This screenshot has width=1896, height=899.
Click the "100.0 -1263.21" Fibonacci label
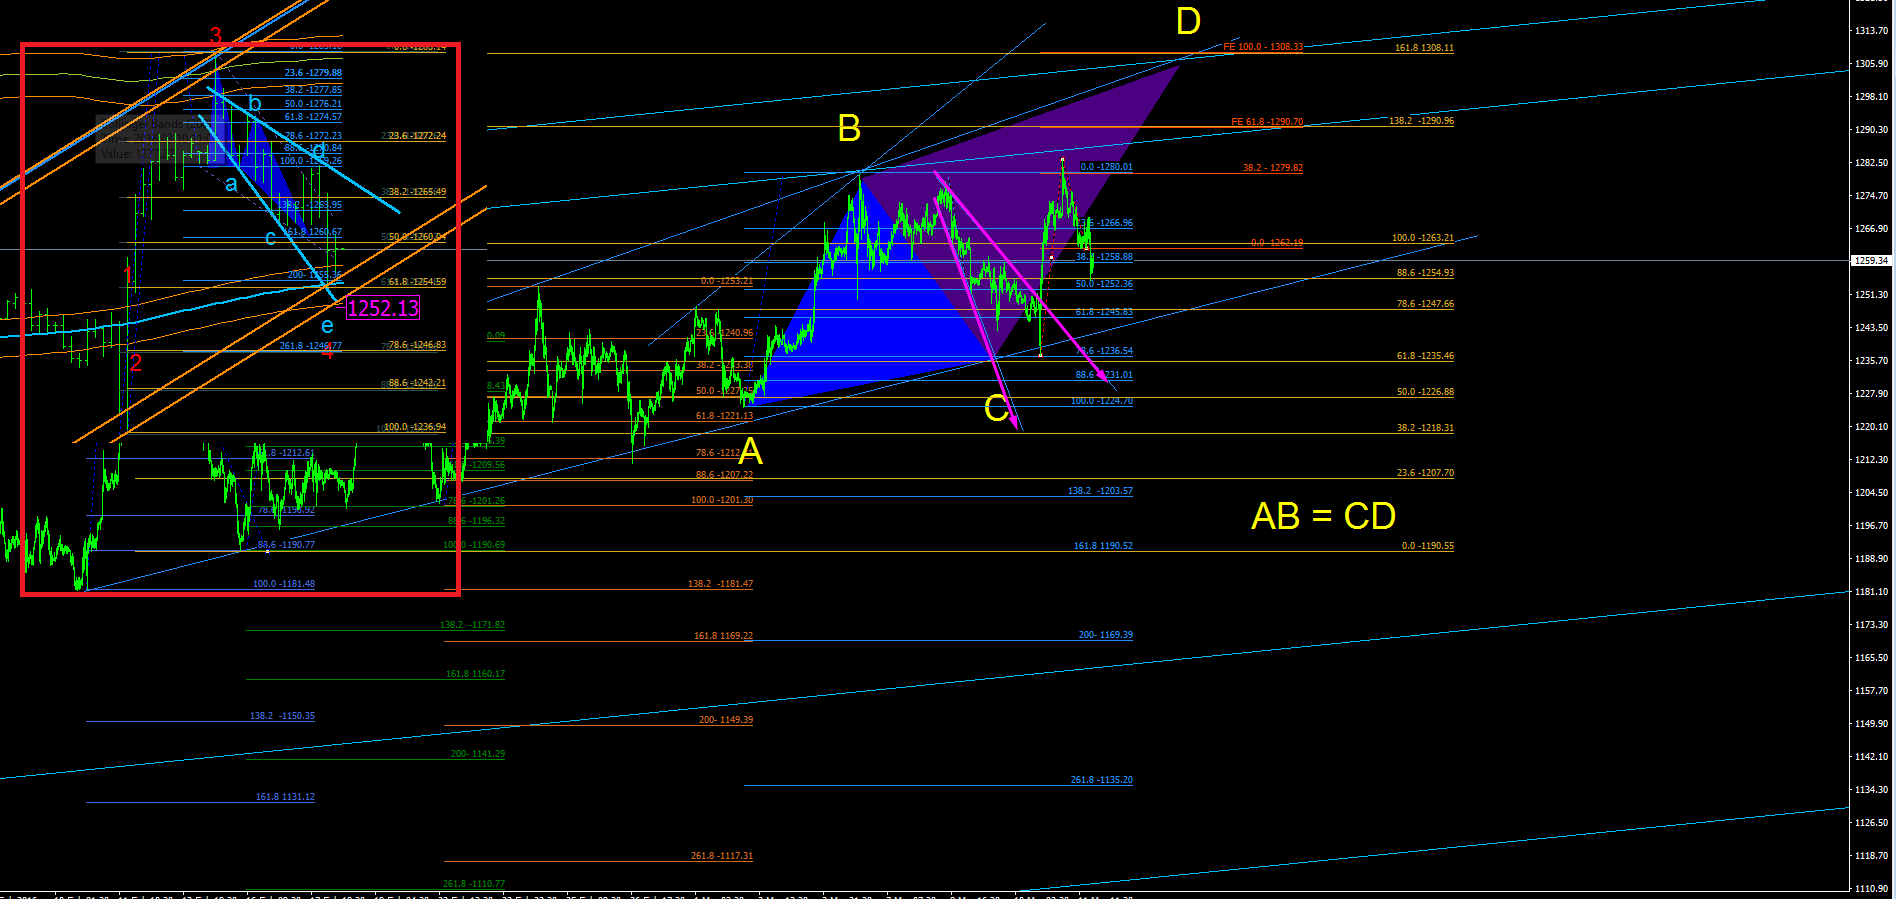(x=1423, y=238)
